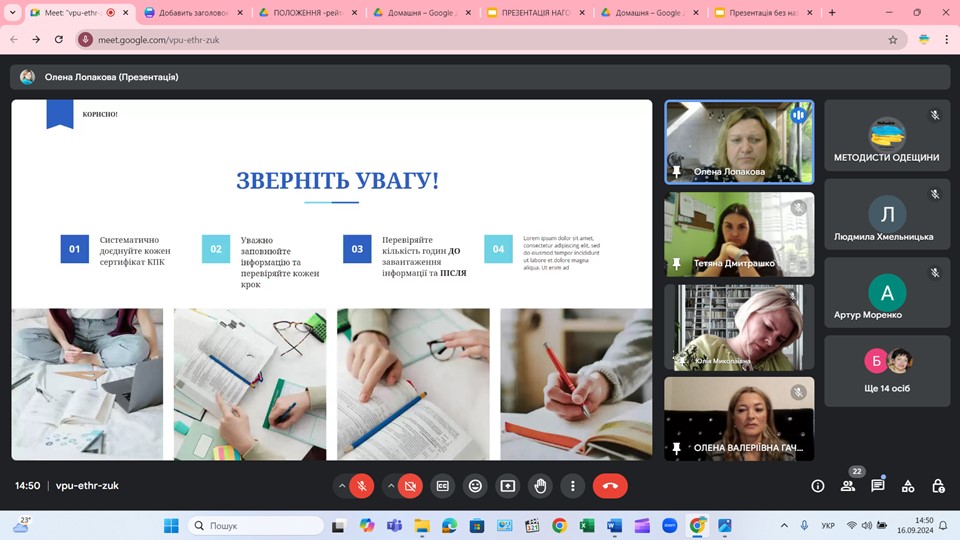Raise your hand in the meeting

click(540, 486)
